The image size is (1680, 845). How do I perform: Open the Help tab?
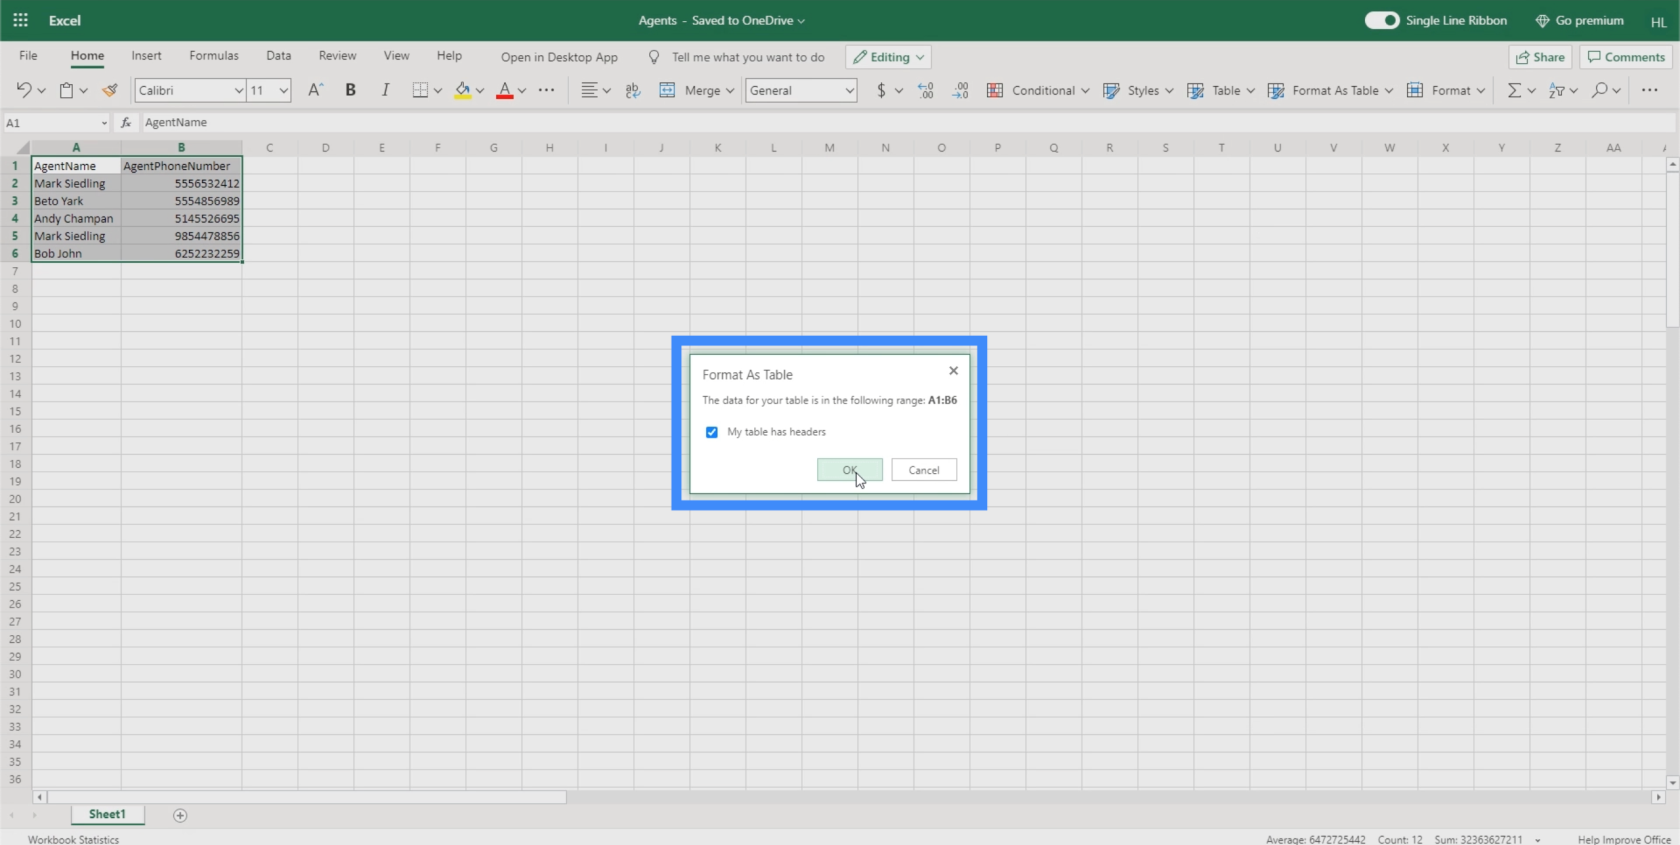pos(449,56)
